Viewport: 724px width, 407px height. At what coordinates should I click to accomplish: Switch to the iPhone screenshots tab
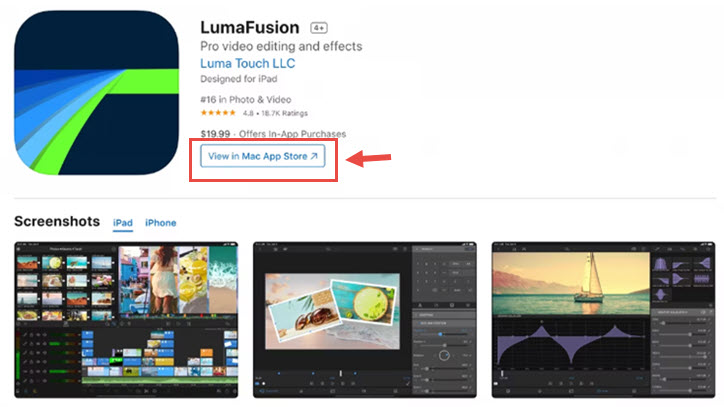(x=161, y=223)
